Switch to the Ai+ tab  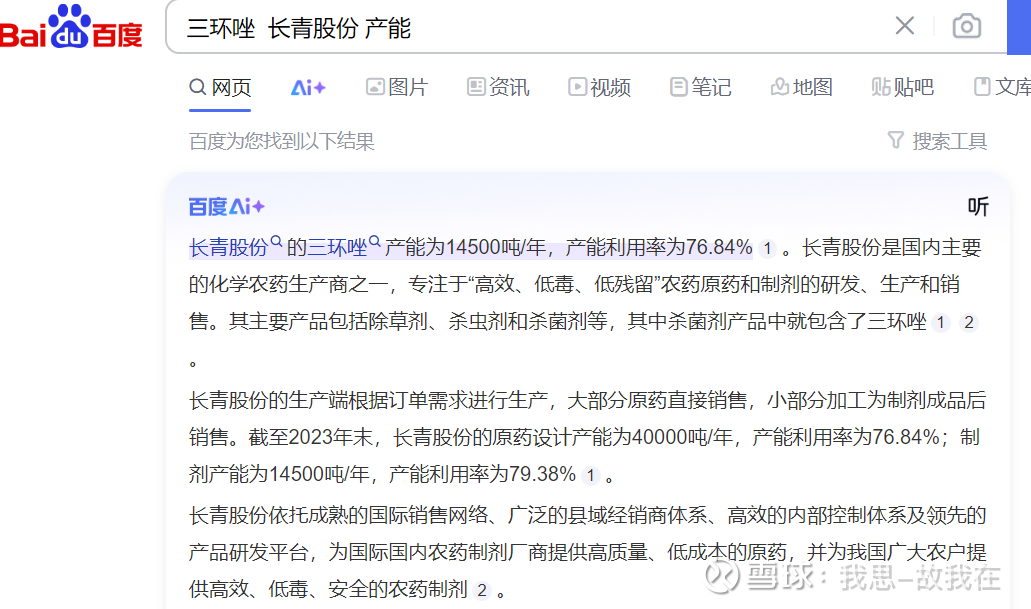308,87
